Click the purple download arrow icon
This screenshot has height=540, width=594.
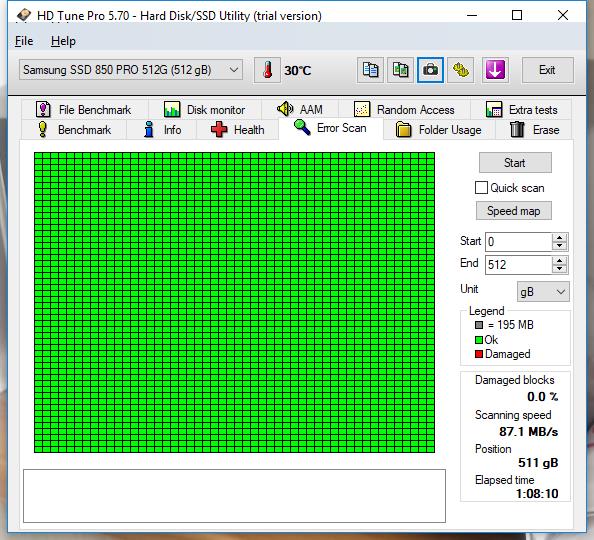click(x=495, y=70)
